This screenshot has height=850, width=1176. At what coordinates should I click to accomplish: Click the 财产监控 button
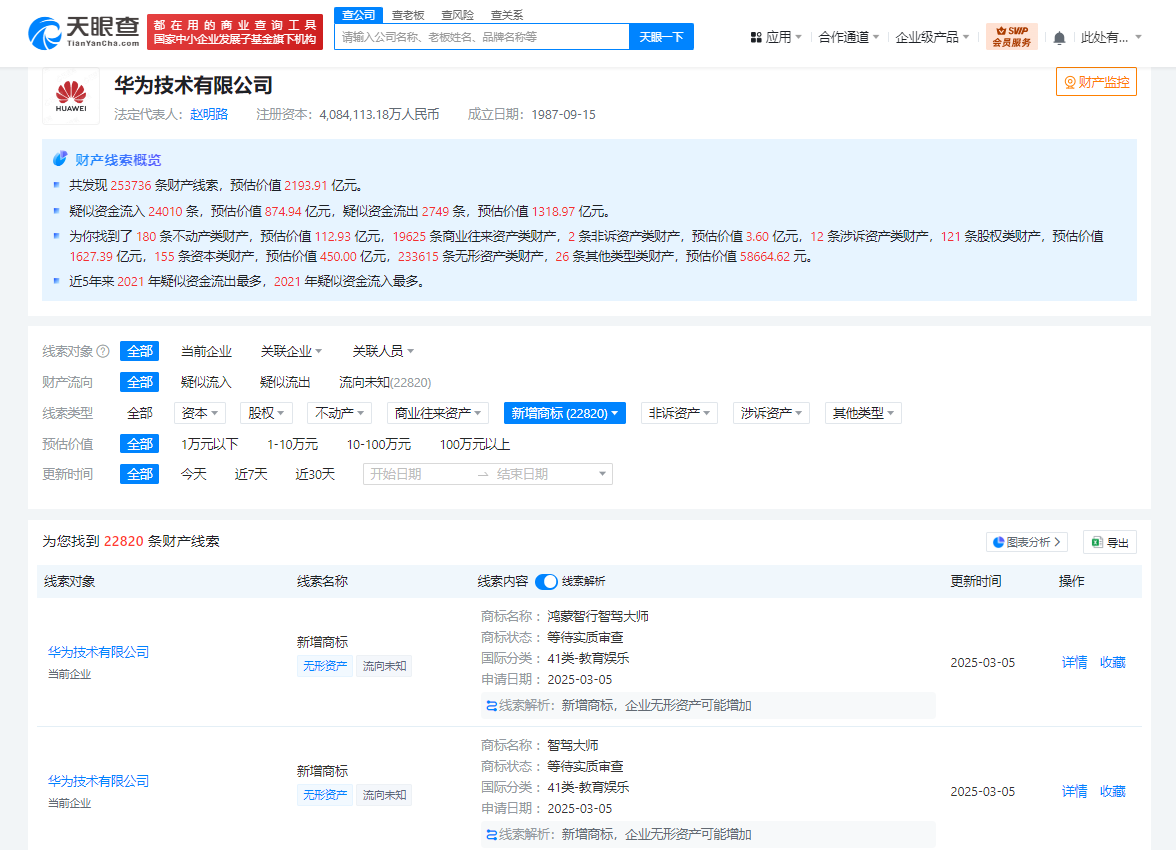[x=1096, y=82]
